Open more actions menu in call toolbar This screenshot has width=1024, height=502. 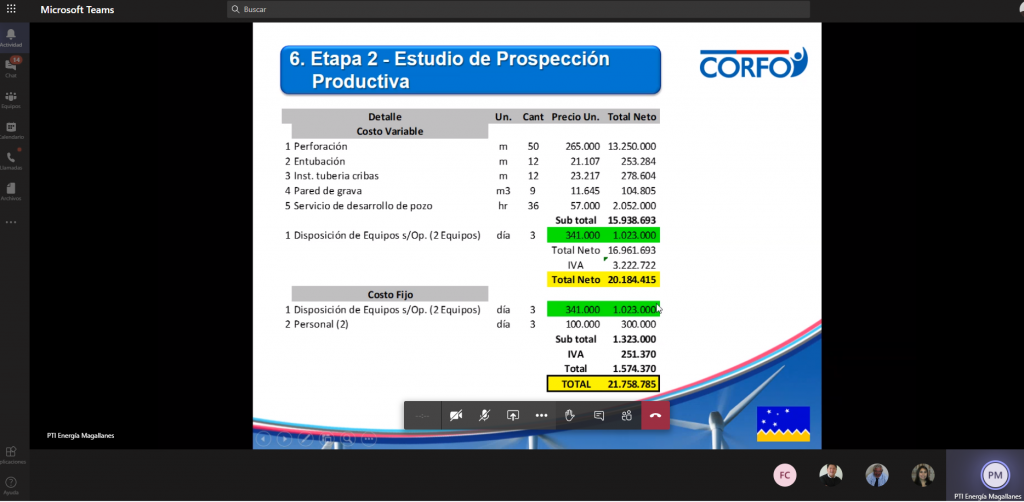[x=541, y=415]
